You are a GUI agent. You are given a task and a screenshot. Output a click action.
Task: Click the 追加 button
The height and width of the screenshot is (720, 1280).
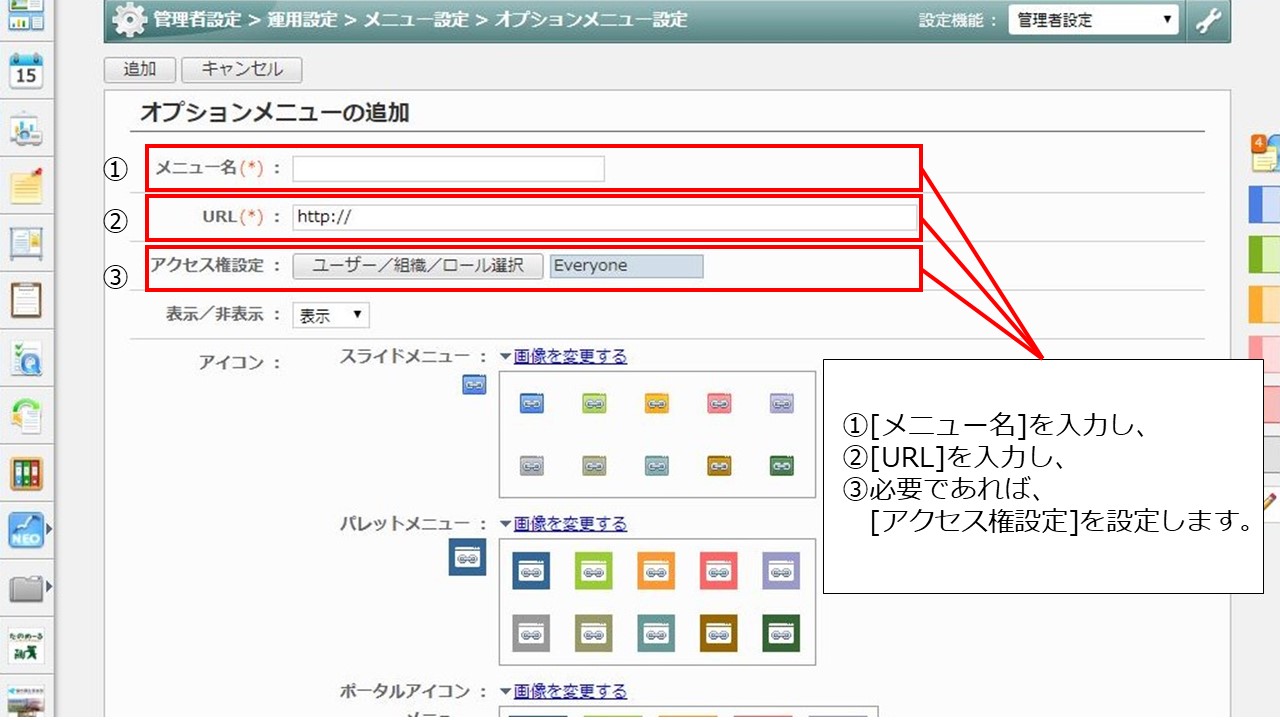(140, 69)
